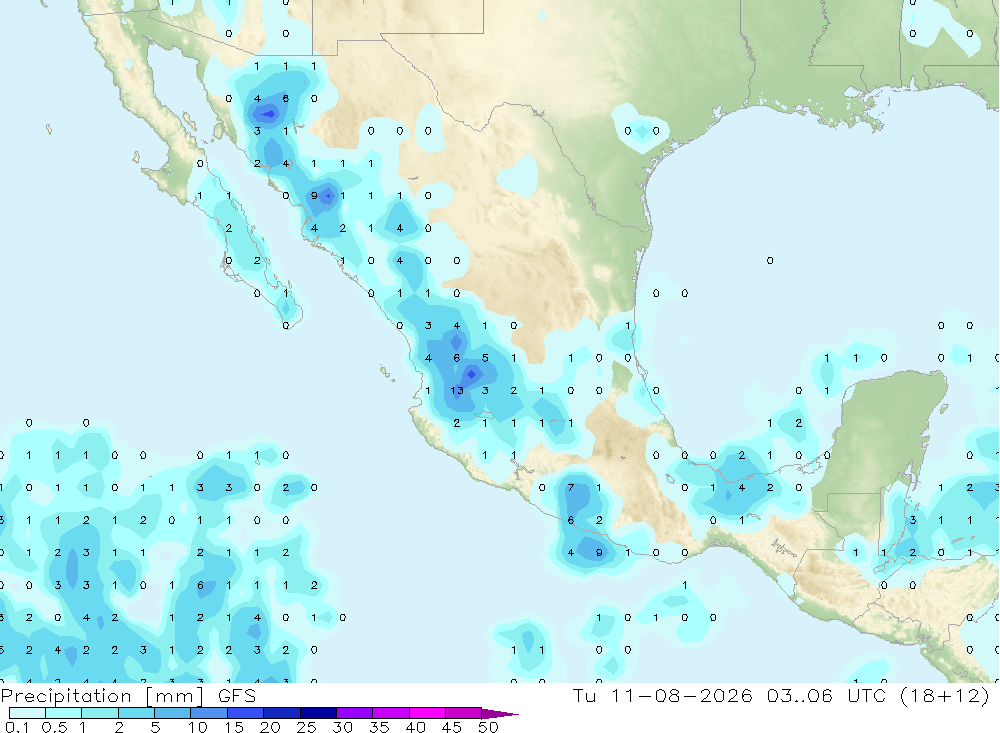Select the "10" legend label

point(198,727)
